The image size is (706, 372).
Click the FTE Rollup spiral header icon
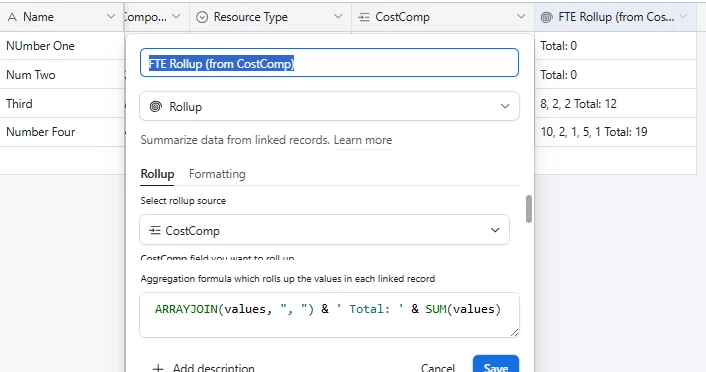pyautogui.click(x=546, y=17)
